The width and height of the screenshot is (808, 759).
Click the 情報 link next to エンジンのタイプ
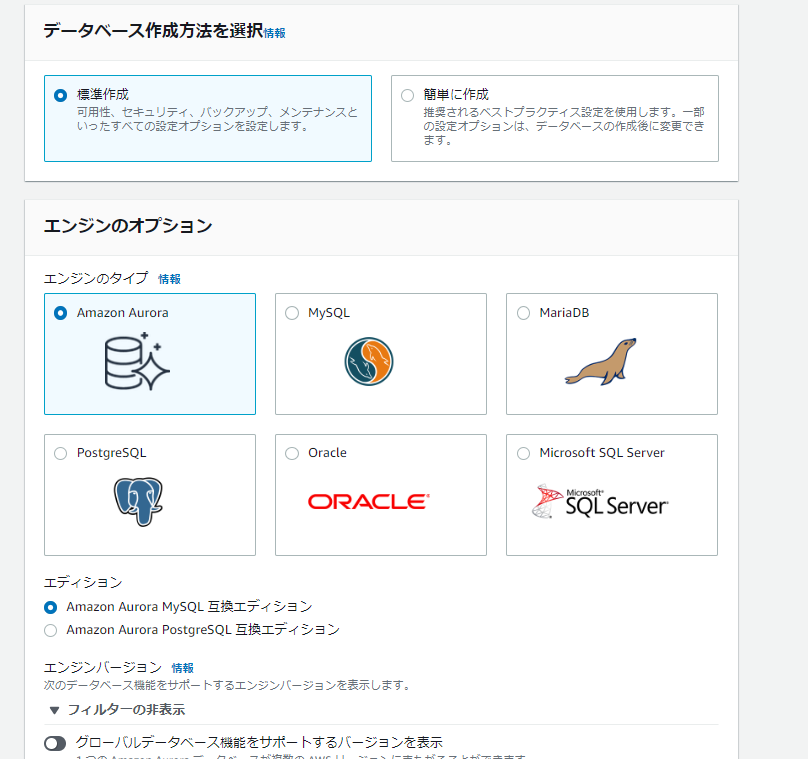[169, 278]
